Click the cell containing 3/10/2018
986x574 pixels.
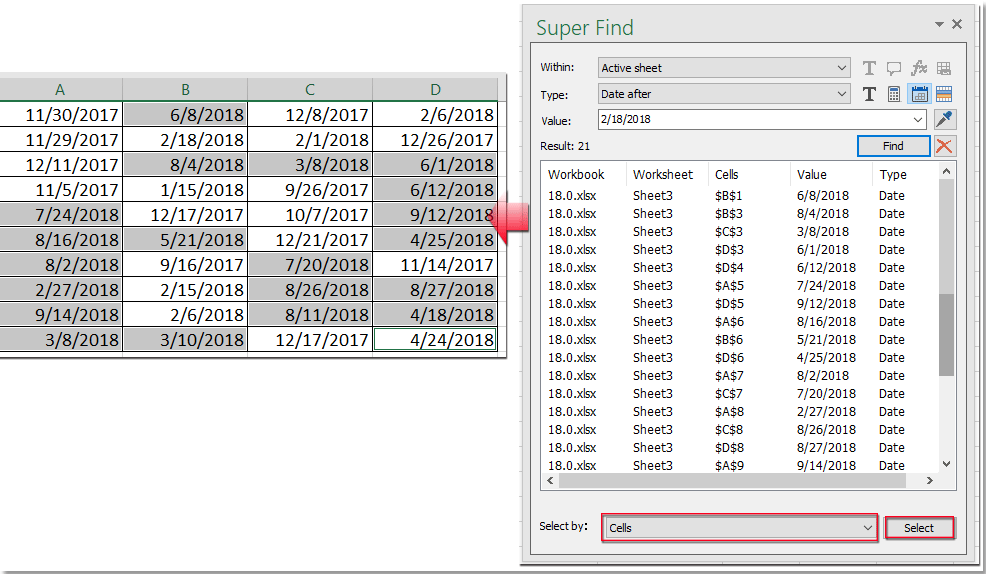(185, 339)
